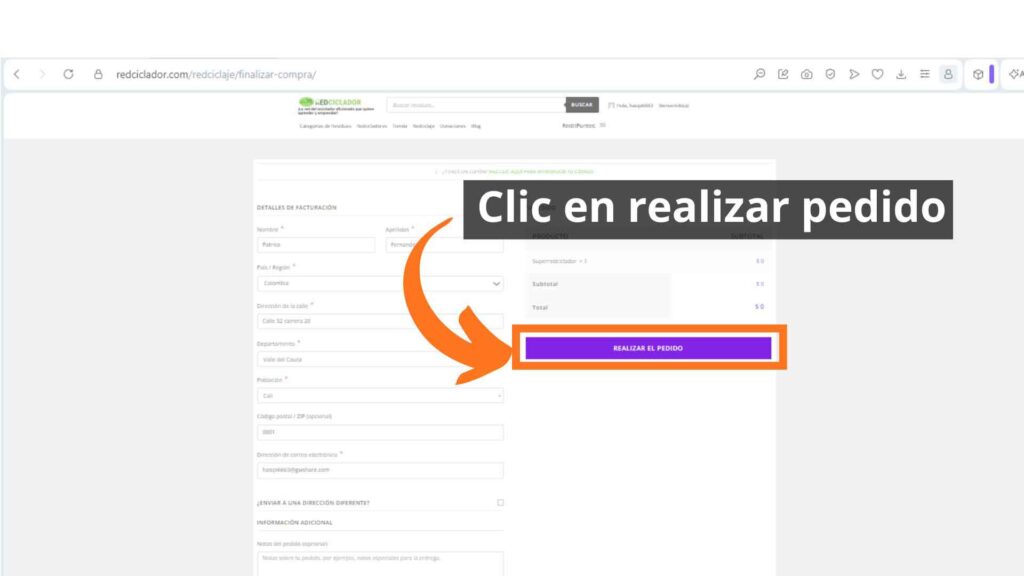Open the easy setup sliders icon
Viewport: 1024px width, 576px height.
[925, 74]
